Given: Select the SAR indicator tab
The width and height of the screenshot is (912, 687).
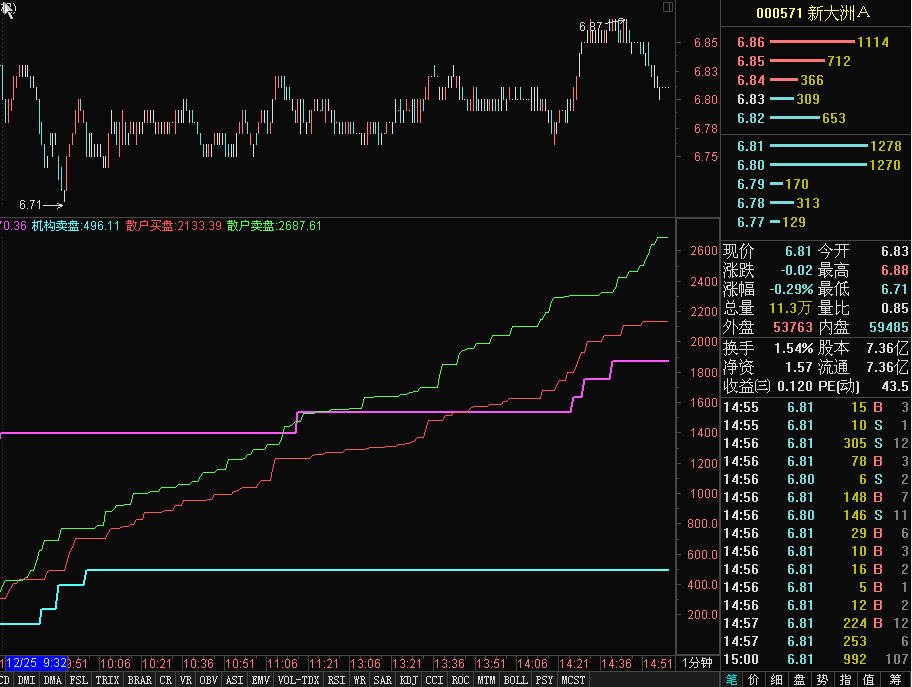Looking at the screenshot, I should click(382, 680).
